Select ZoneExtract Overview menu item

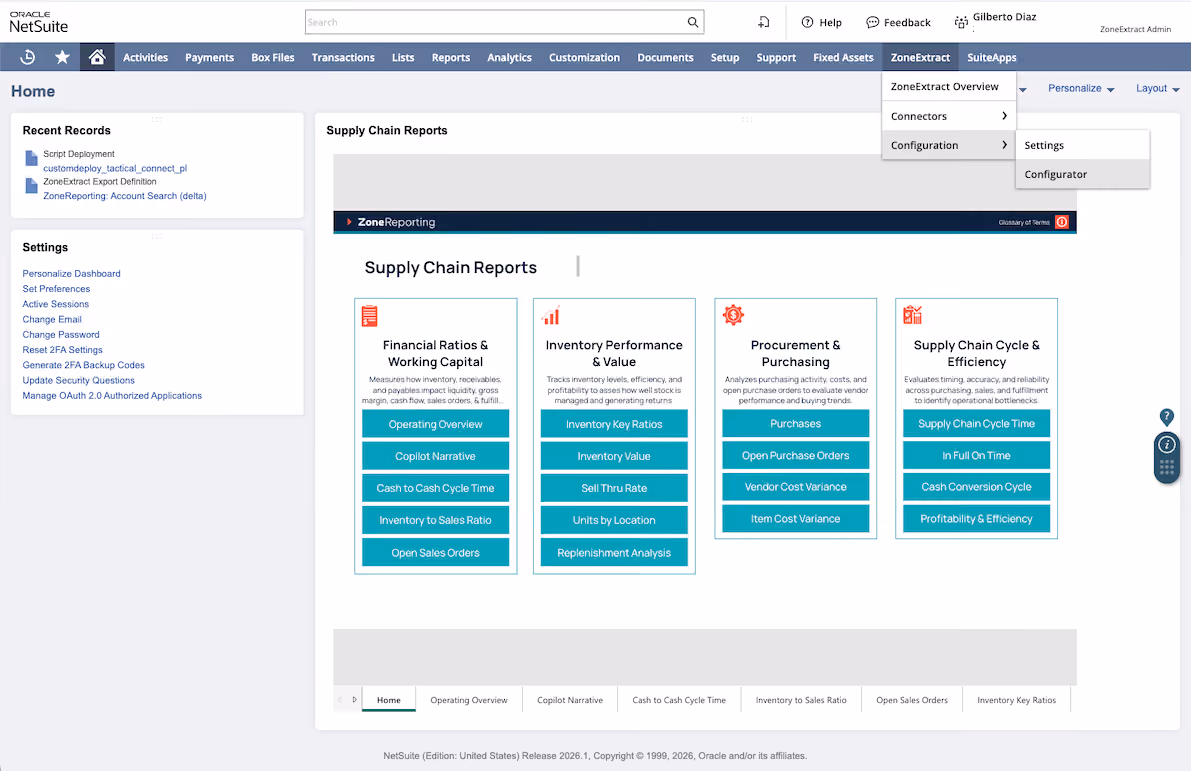tap(949, 87)
